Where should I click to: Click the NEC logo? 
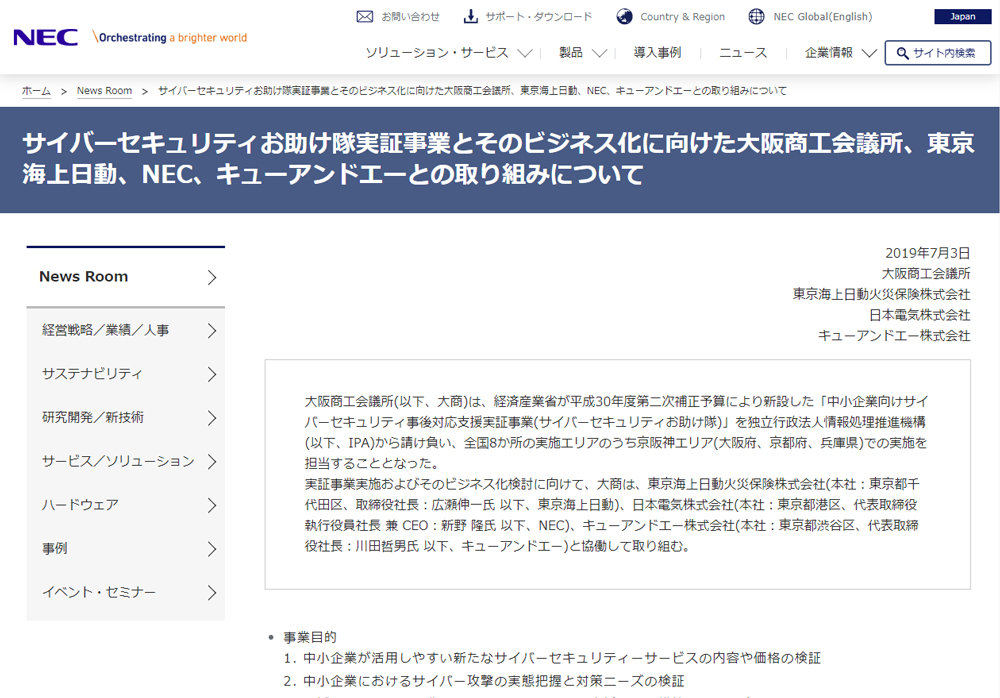pyautogui.click(x=45, y=38)
